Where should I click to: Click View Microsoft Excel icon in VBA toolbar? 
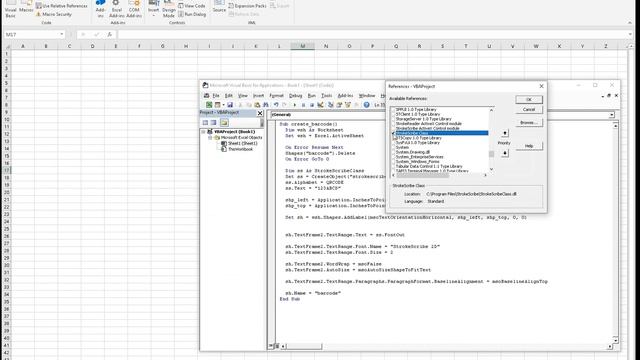point(209,105)
